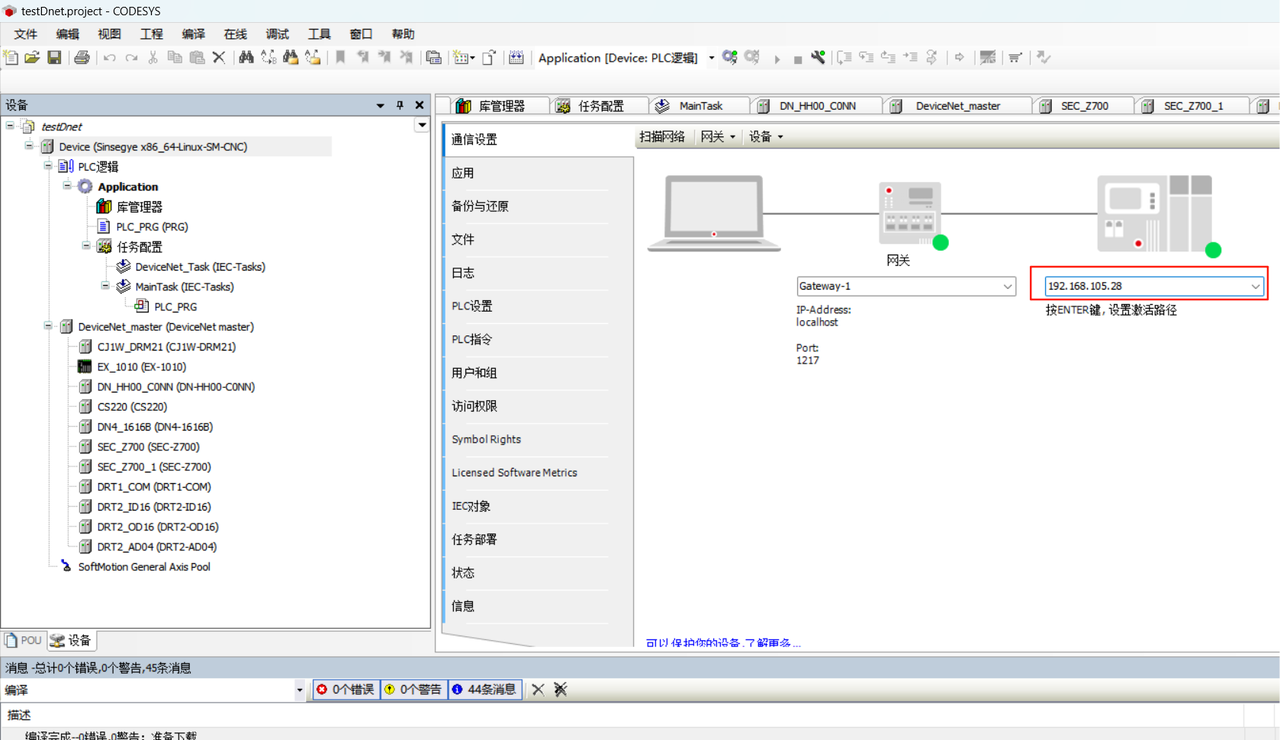This screenshot has width=1280, height=740.
Task: Click the wrench build icon in toolbar
Action: (818, 58)
